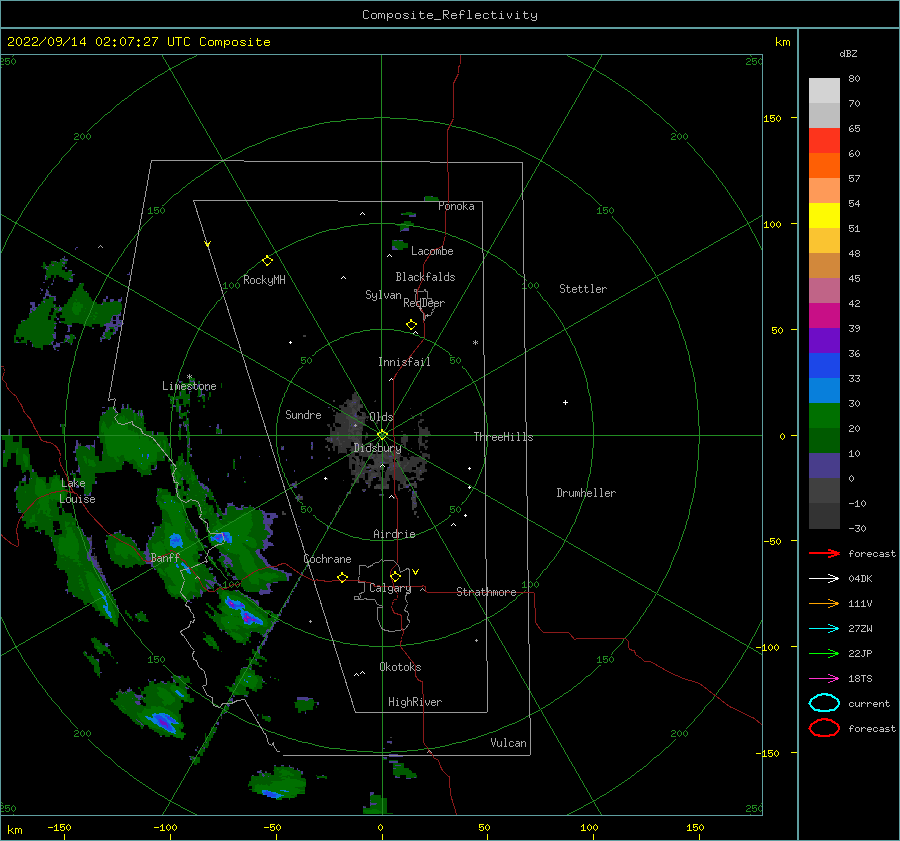This screenshot has width=900, height=841.
Task: Click the cyan 27ZW arrow in legend
Action: click(x=824, y=629)
